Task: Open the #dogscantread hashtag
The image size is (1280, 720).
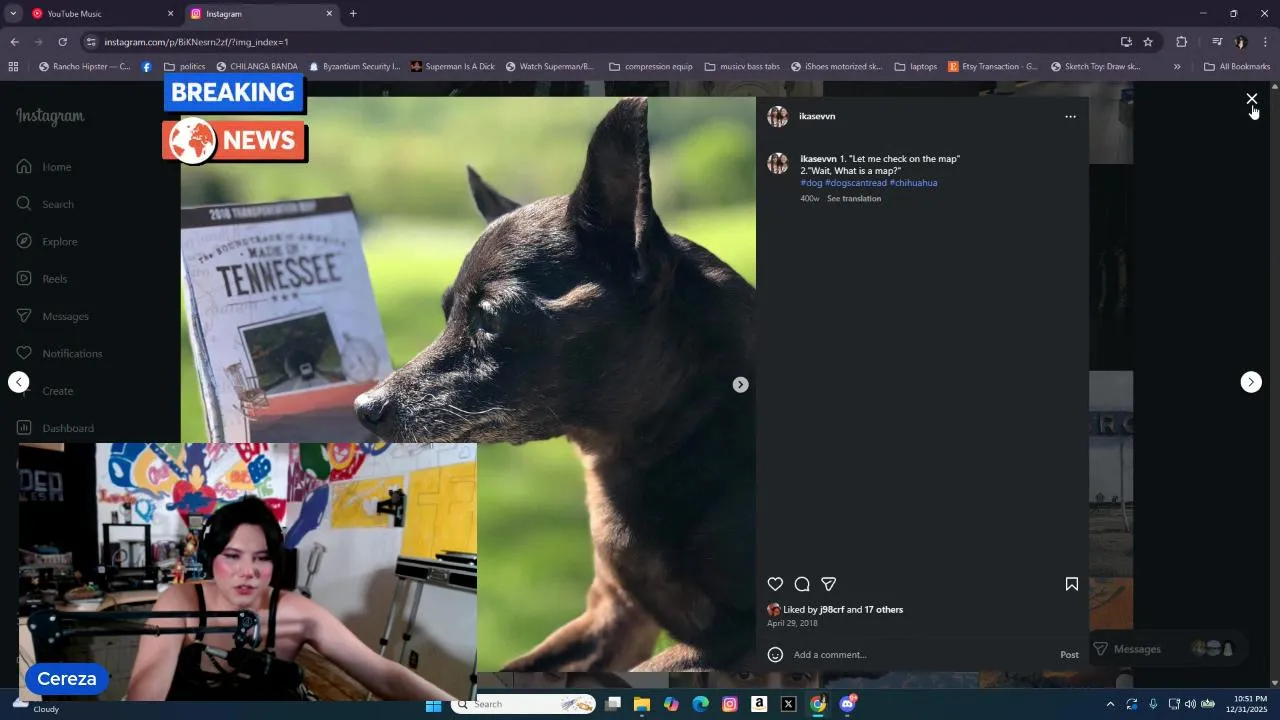Action: pyautogui.click(x=856, y=183)
